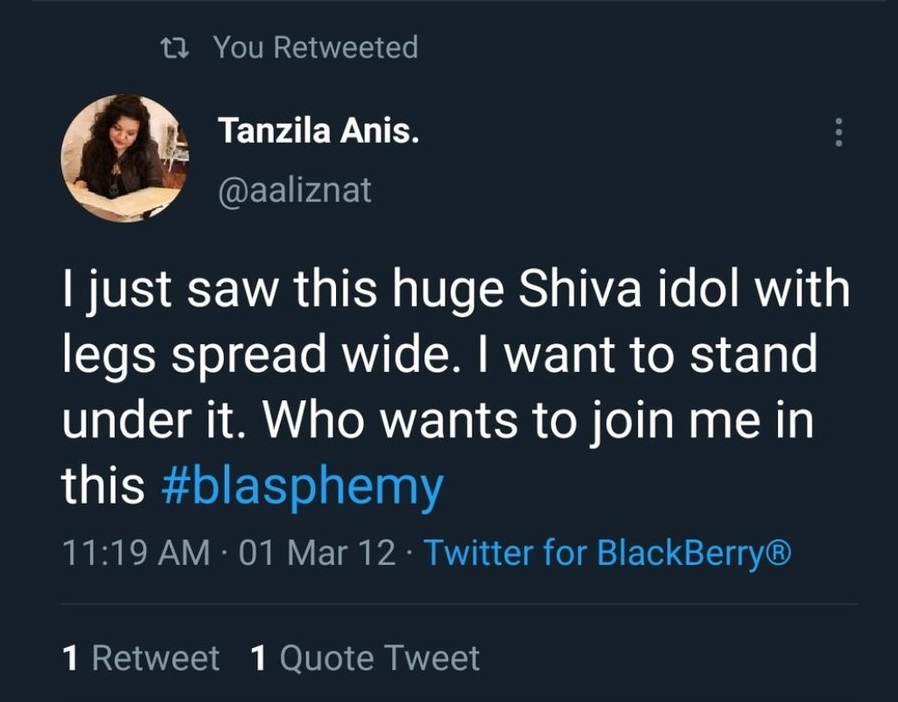The width and height of the screenshot is (898, 702).
Task: Open the #blasphemy hashtag
Action: tap(301, 487)
